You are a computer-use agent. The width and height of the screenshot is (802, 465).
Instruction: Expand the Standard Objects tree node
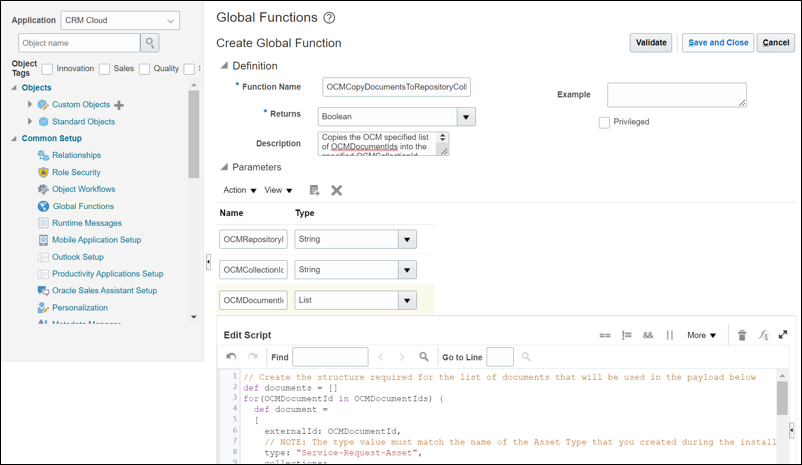pyautogui.click(x=30, y=121)
